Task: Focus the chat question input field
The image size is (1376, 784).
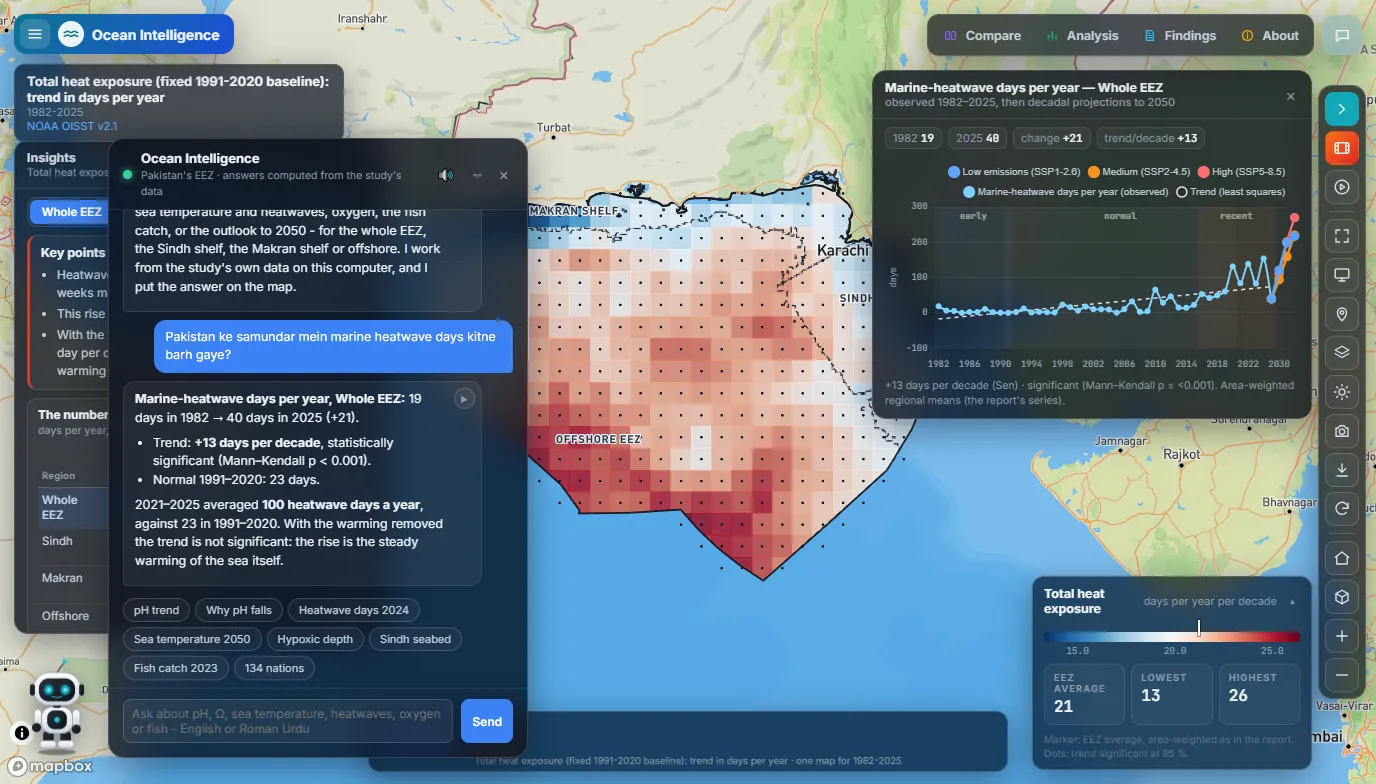Action: (x=288, y=721)
